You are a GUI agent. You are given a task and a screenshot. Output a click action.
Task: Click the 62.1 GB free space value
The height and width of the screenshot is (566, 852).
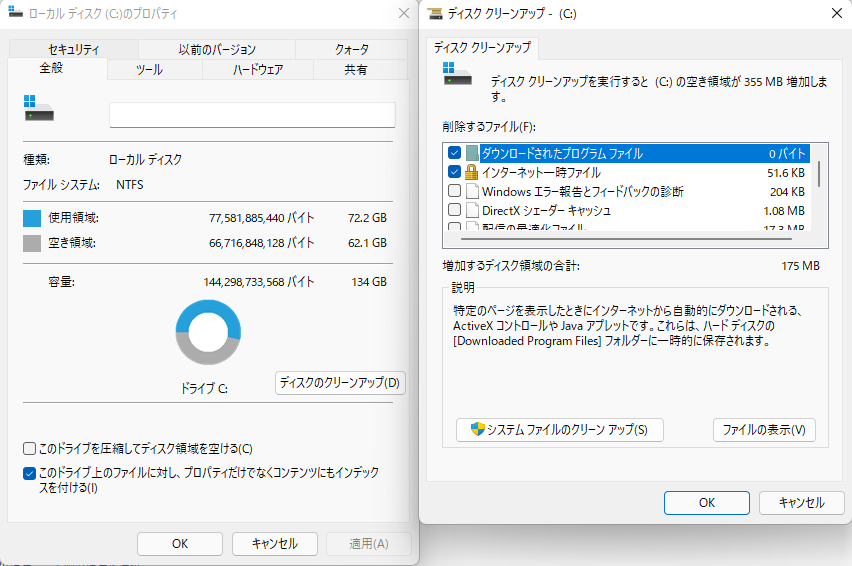click(367, 243)
